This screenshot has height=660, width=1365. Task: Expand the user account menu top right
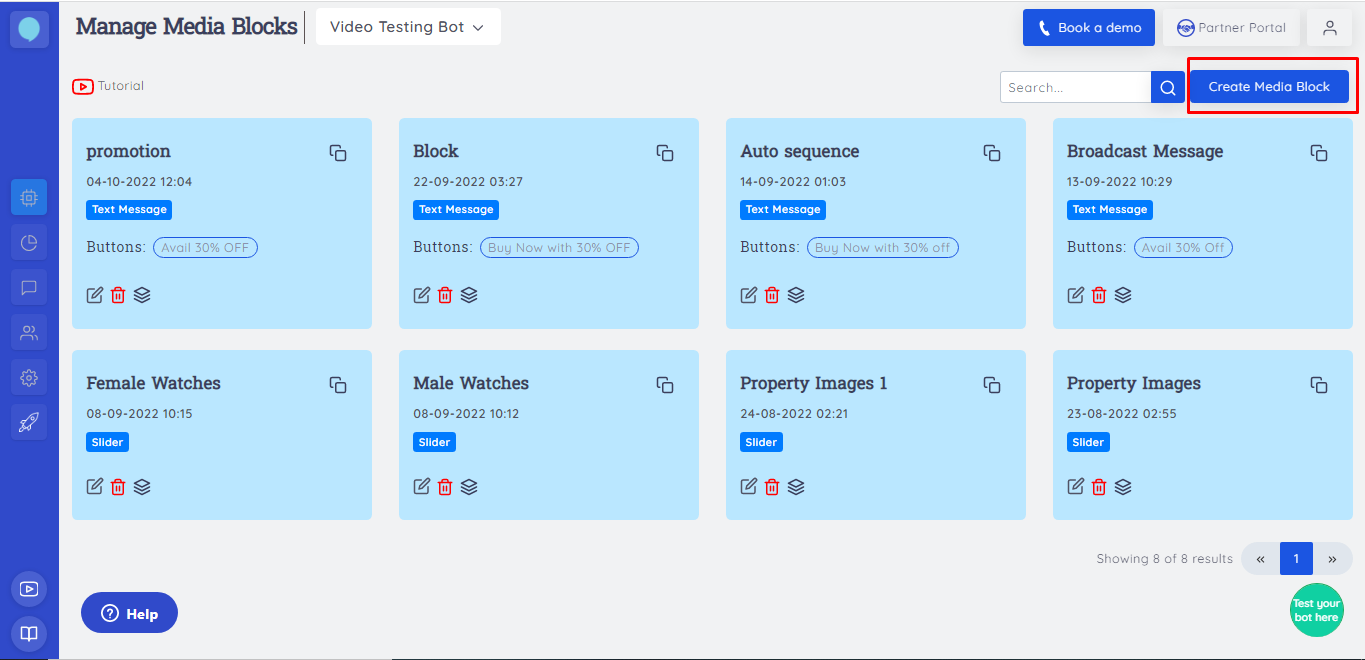pyautogui.click(x=1329, y=27)
